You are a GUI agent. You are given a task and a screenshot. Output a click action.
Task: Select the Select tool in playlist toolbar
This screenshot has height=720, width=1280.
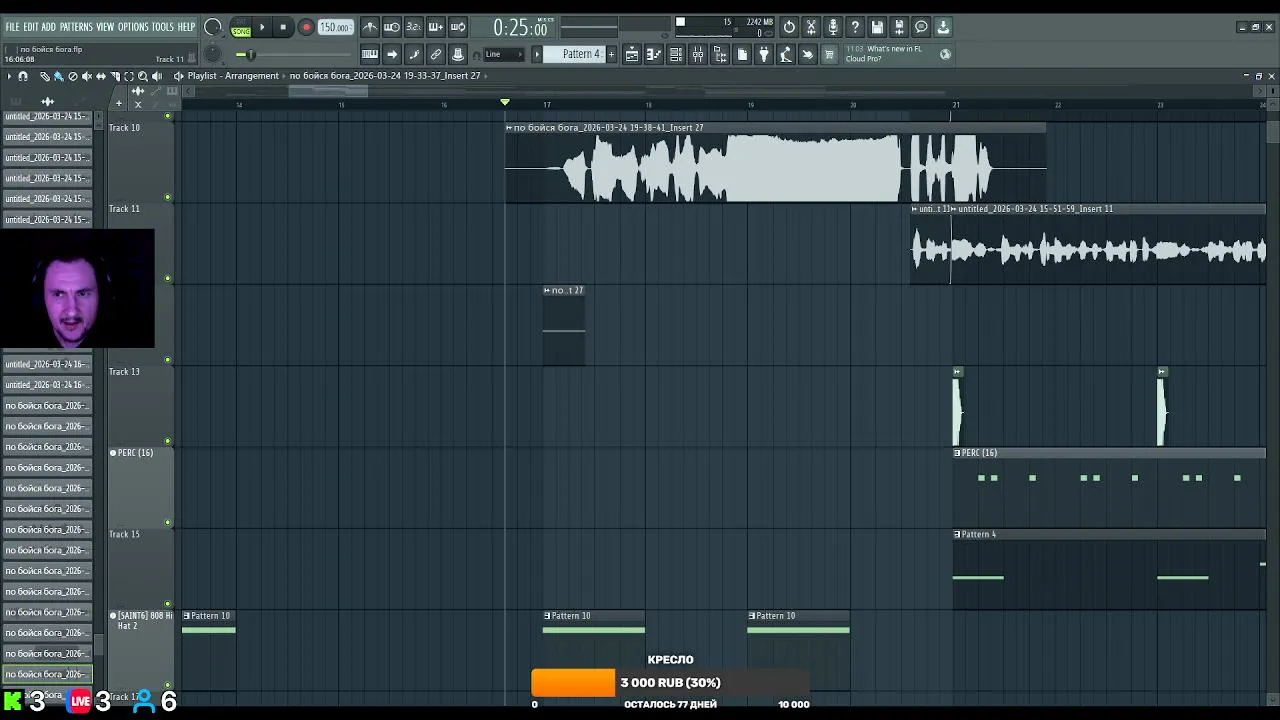tap(129, 76)
